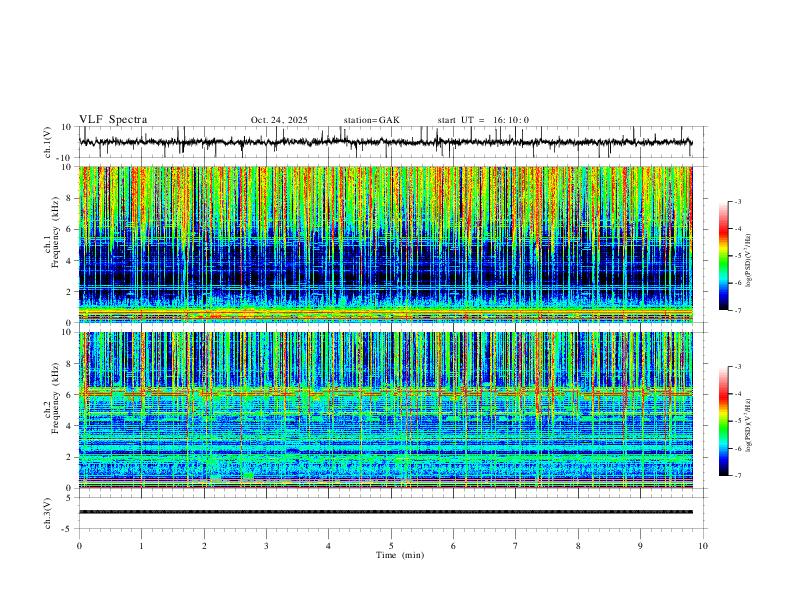Click the 2 minute tick label on time axis
Image resolution: width=792 pixels, height=612 pixels.
[204, 546]
